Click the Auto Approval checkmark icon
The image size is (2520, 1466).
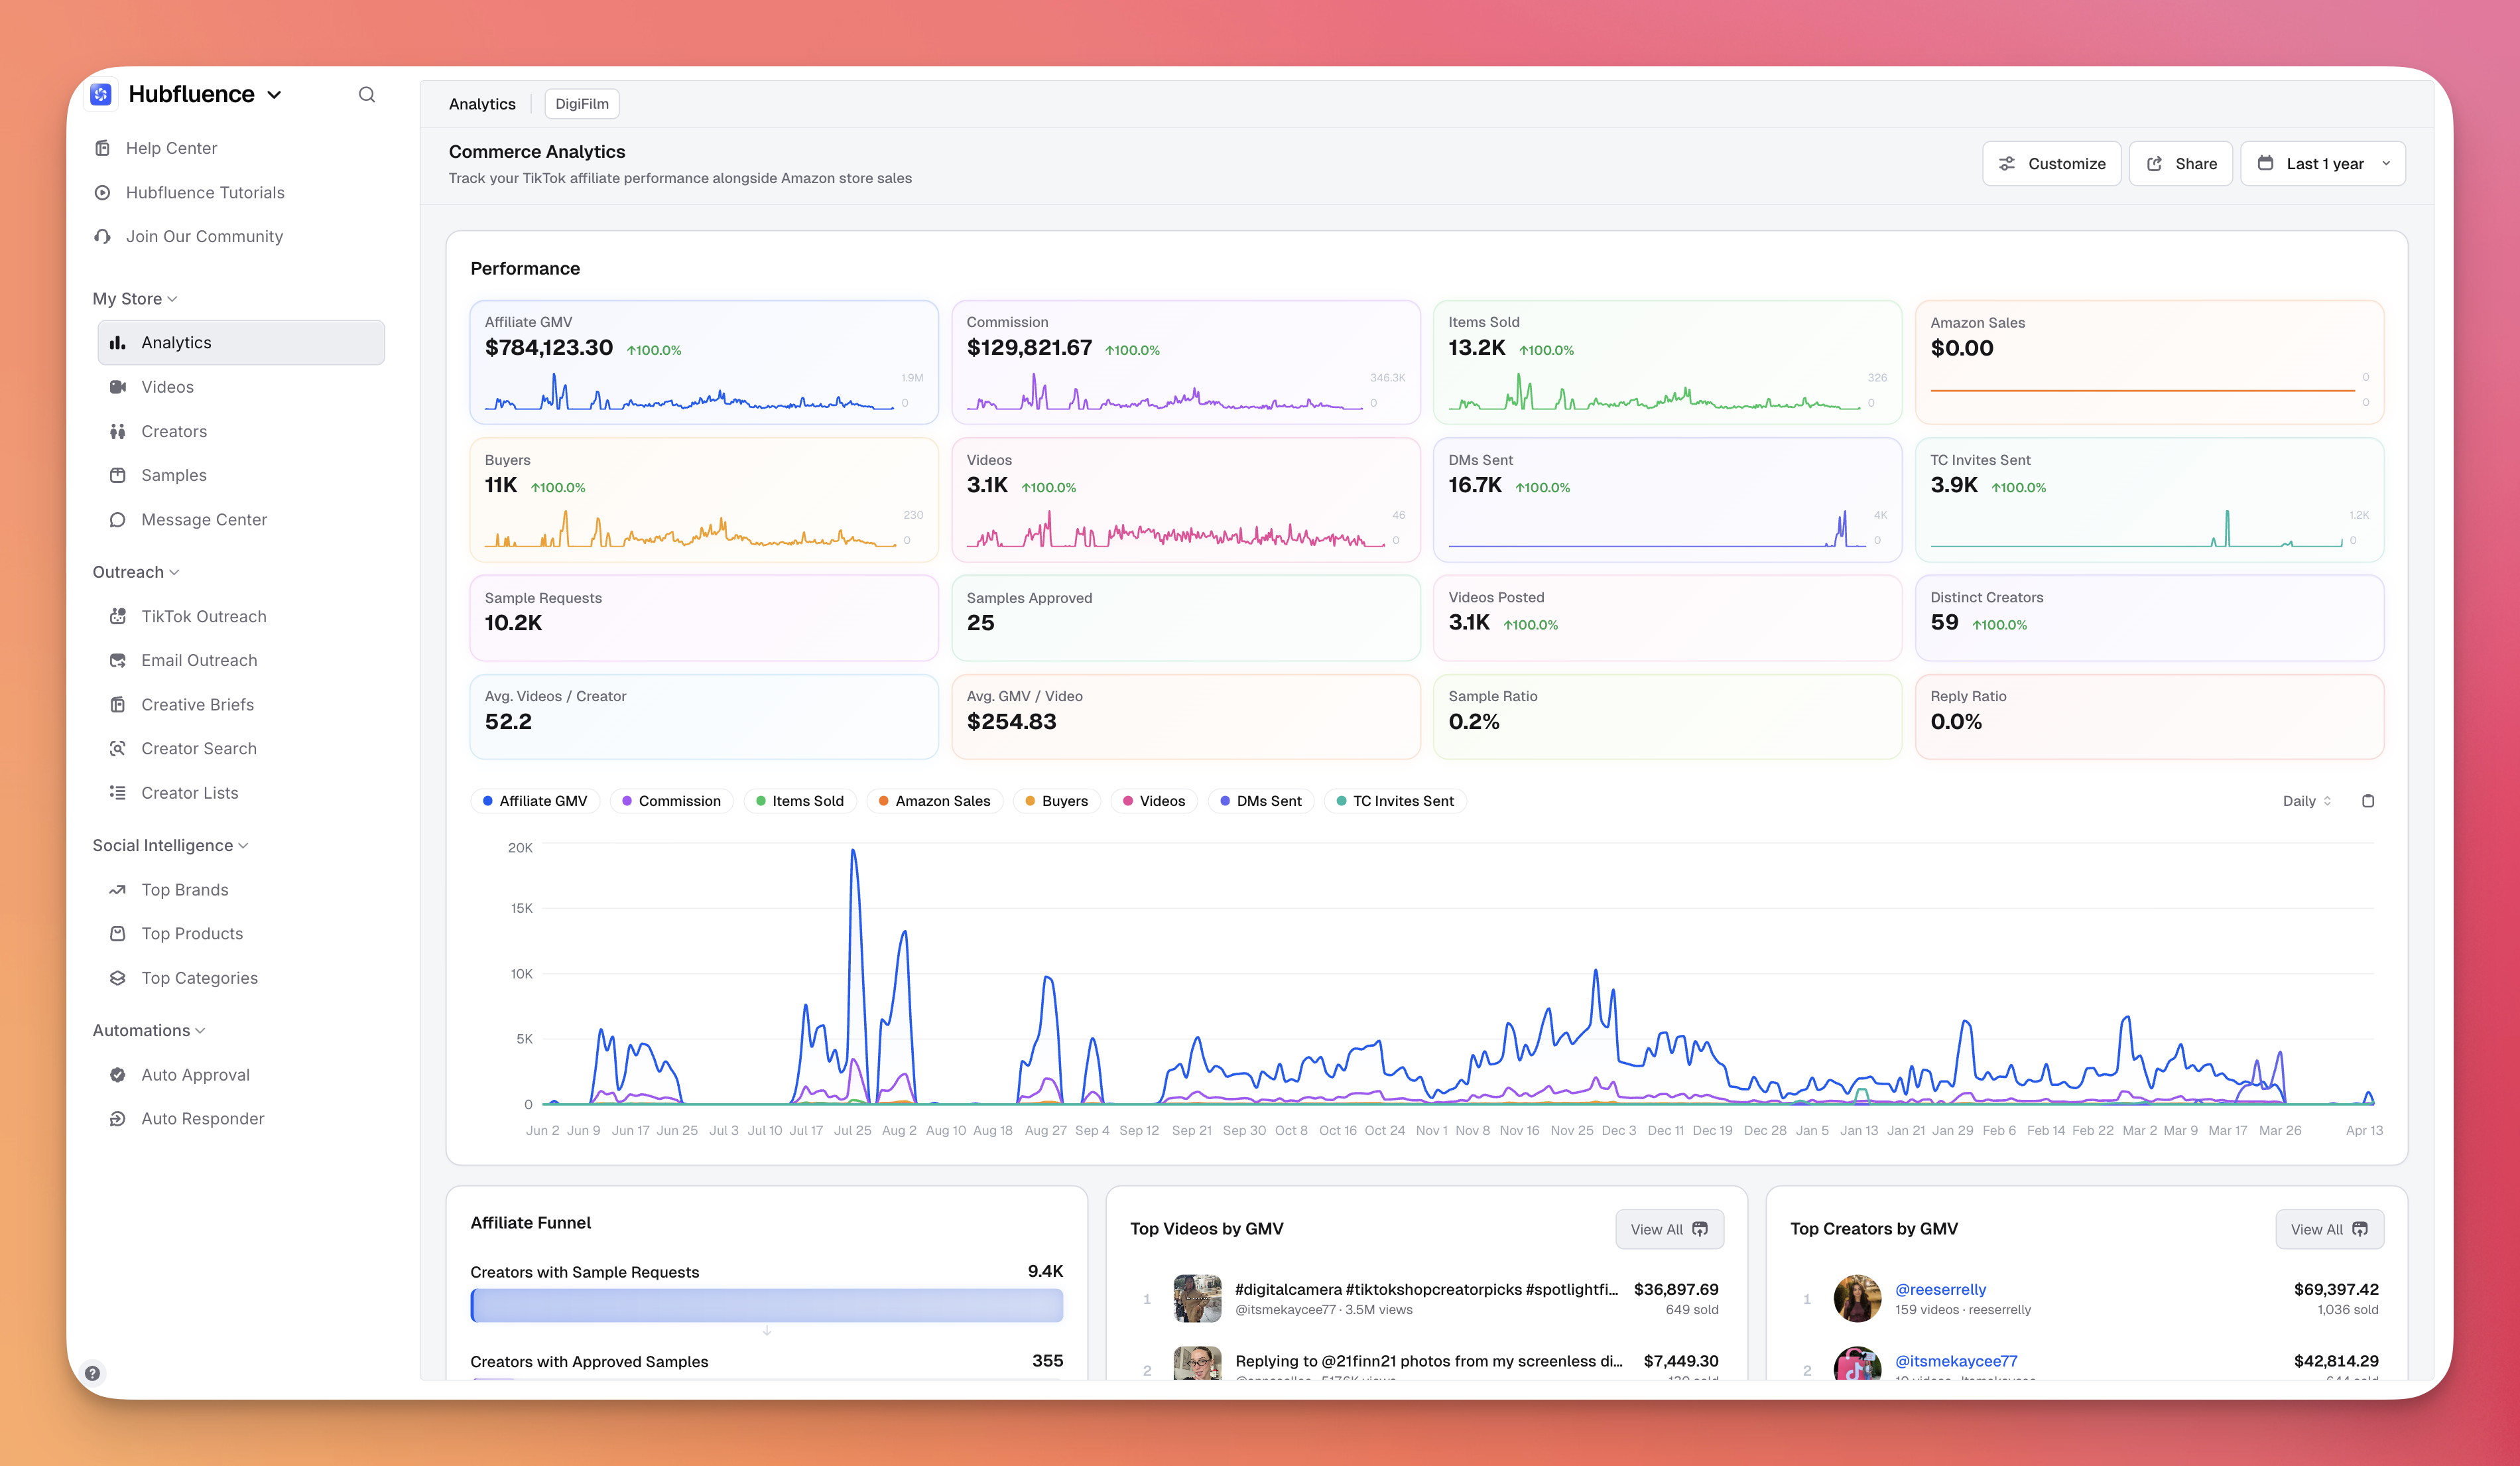[x=118, y=1075]
